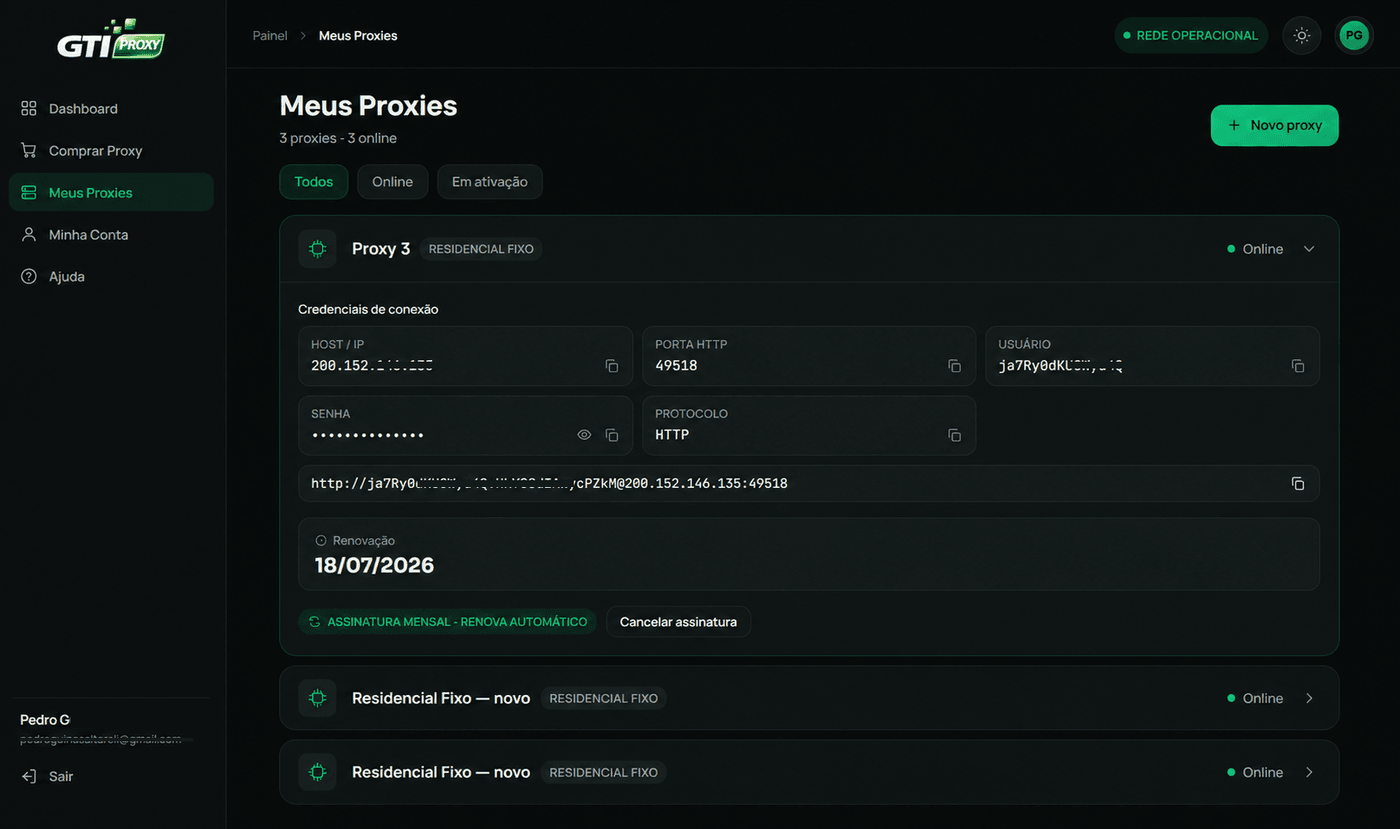Copy the Porta HTTP value
Viewport: 1400px width, 829px height.
tap(955, 366)
